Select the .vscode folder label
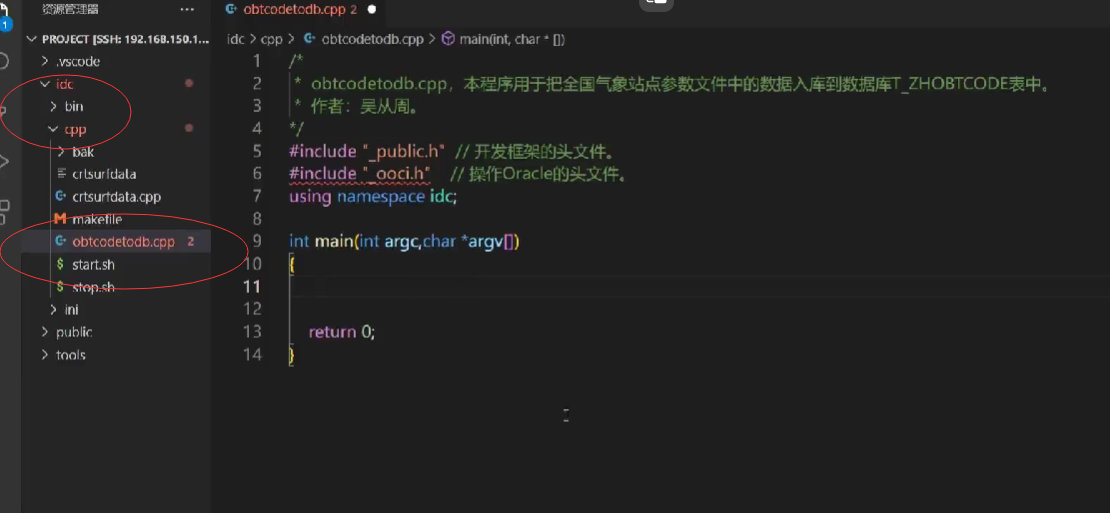1110x513 pixels. click(78, 61)
